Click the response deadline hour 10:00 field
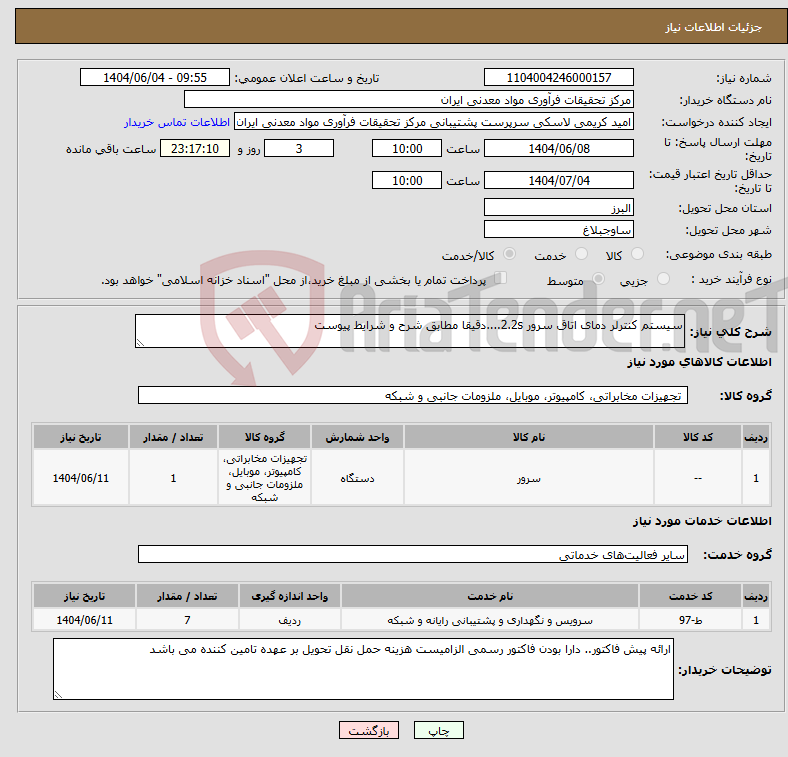This screenshot has height=757, width=788. click(407, 148)
